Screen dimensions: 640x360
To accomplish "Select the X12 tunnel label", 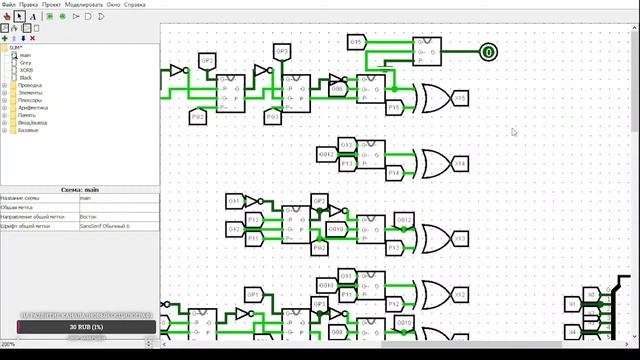I will pos(461,295).
